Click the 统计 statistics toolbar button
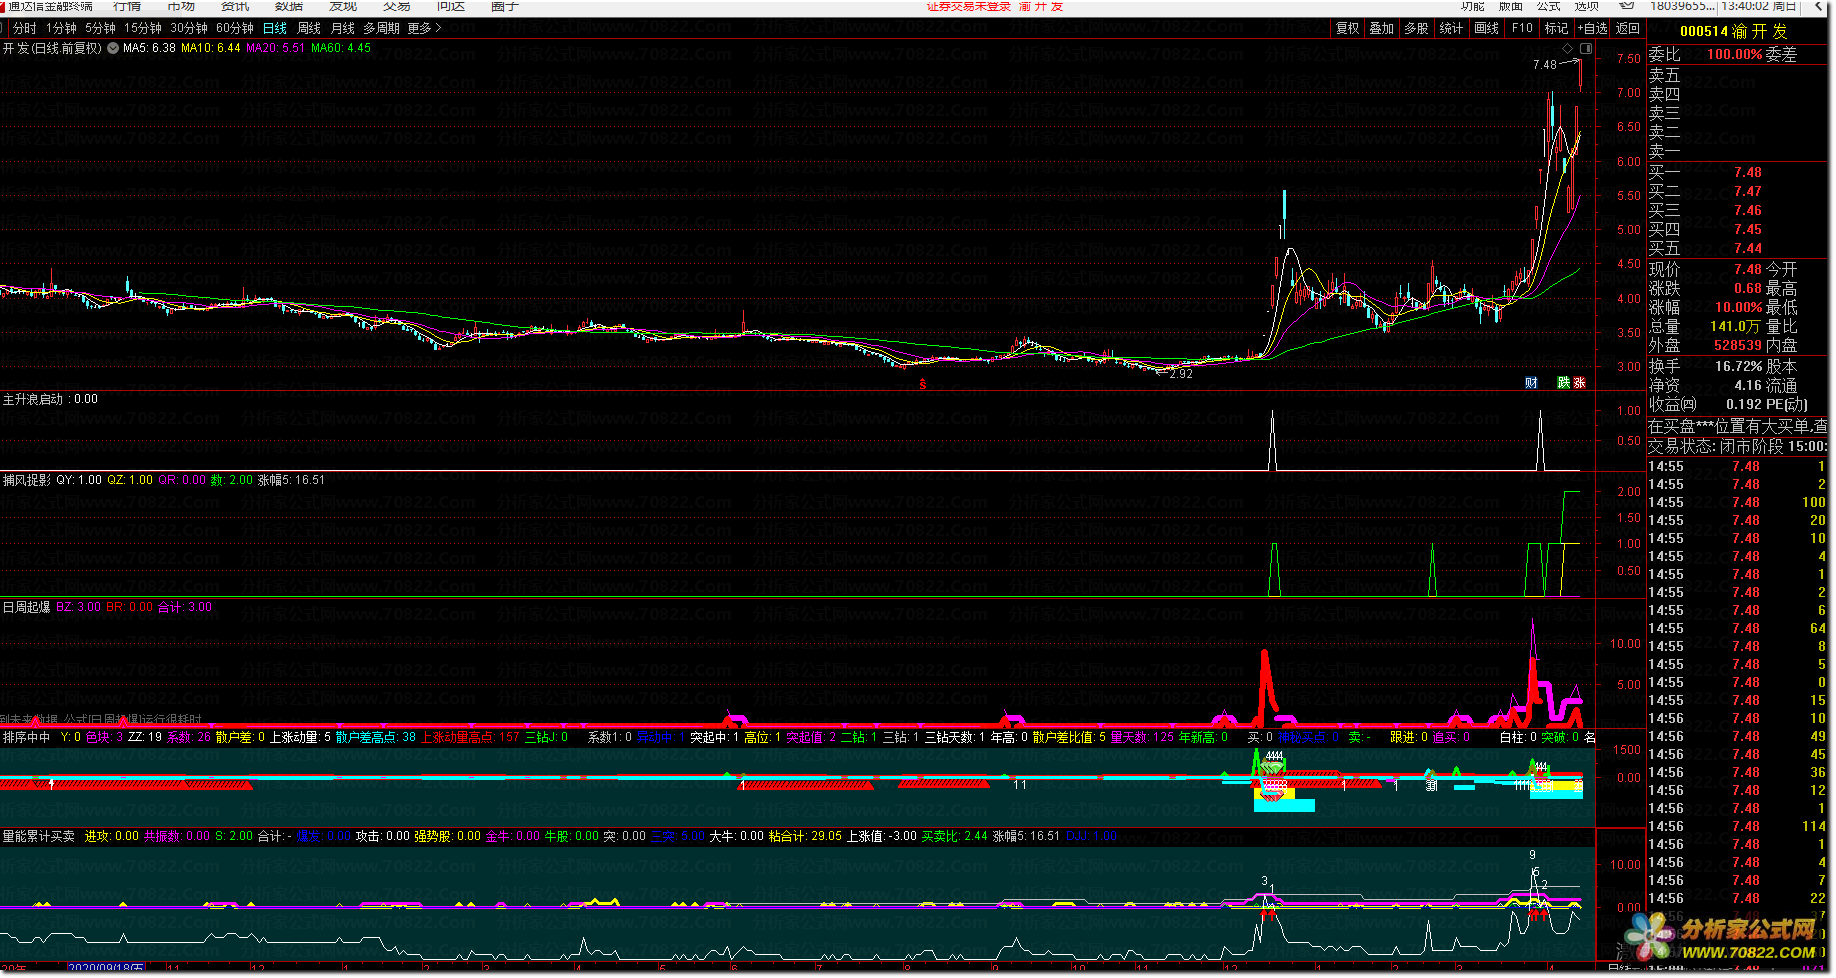1836x978 pixels. tap(1451, 28)
